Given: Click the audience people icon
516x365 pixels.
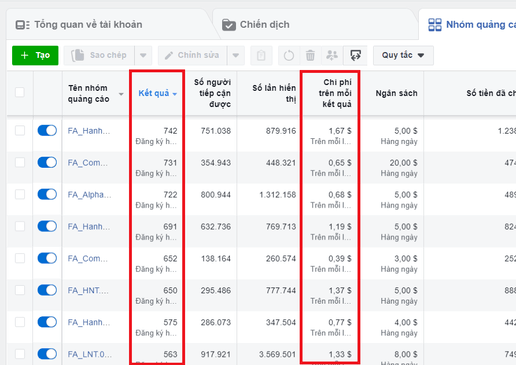Looking at the screenshot, I should [x=332, y=55].
